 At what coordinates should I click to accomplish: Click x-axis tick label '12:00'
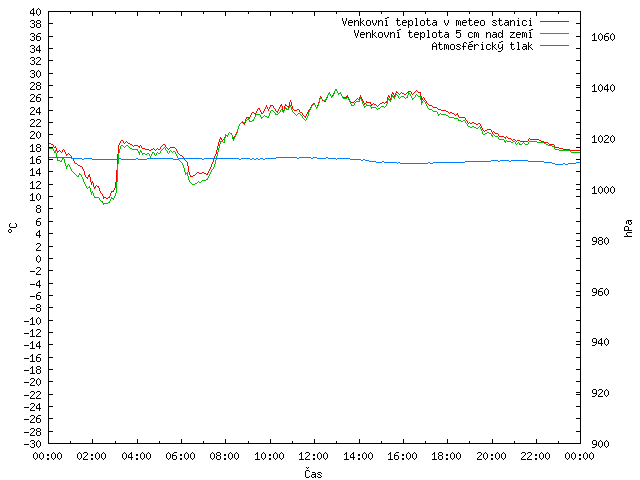(x=313, y=456)
